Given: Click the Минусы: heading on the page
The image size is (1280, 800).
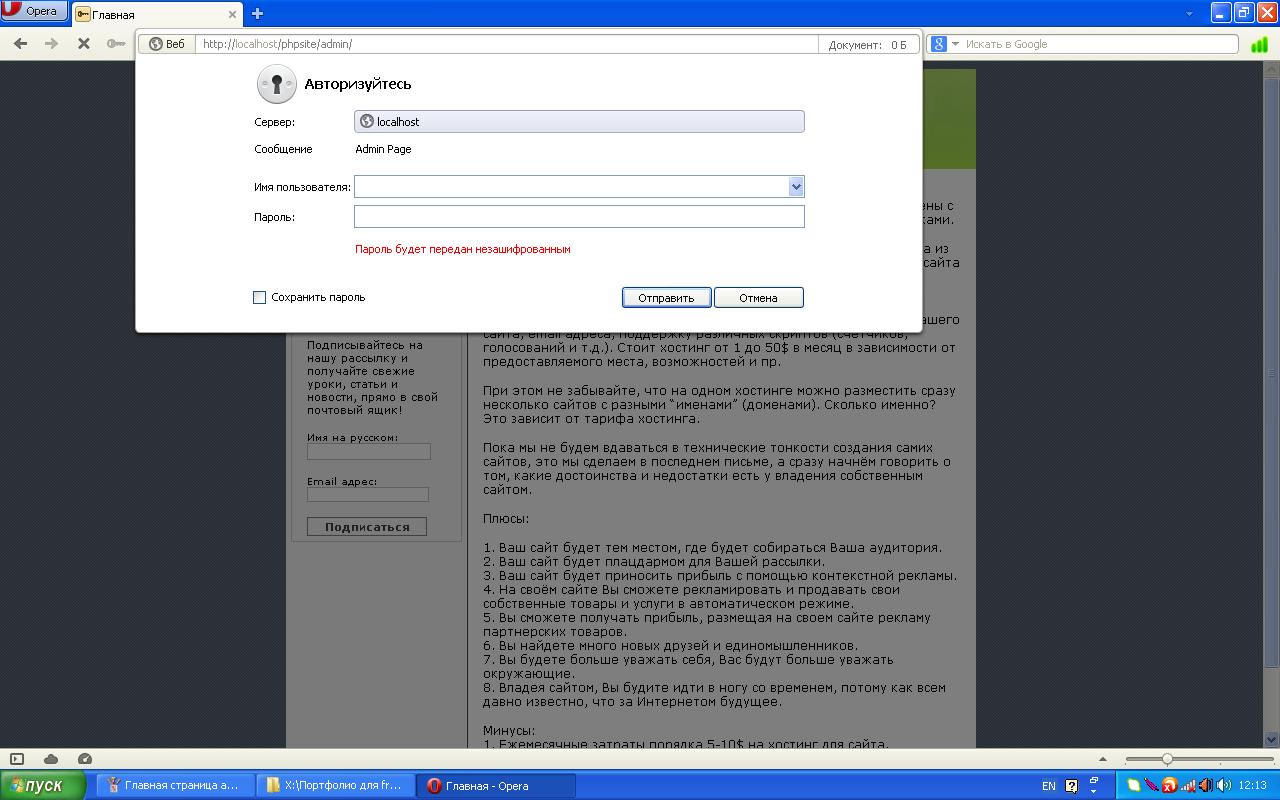Looking at the screenshot, I should (509, 730).
